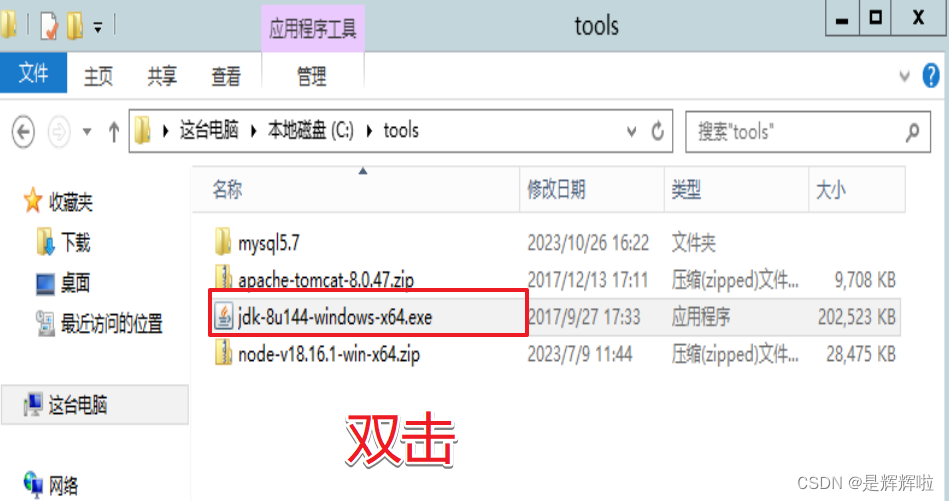949x501 pixels.
Task: Click the back navigation arrow
Action: point(23,131)
